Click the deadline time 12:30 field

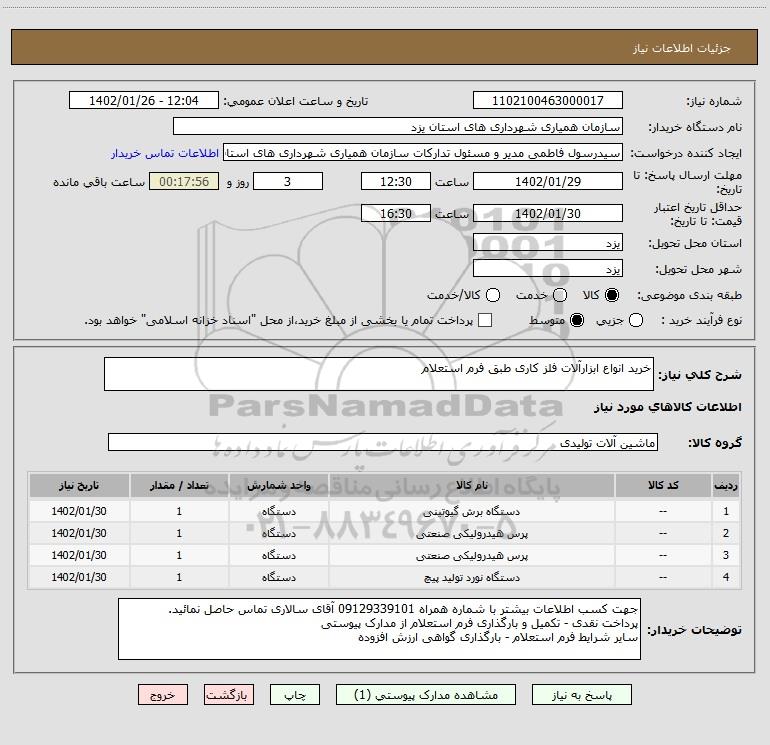[x=396, y=181]
